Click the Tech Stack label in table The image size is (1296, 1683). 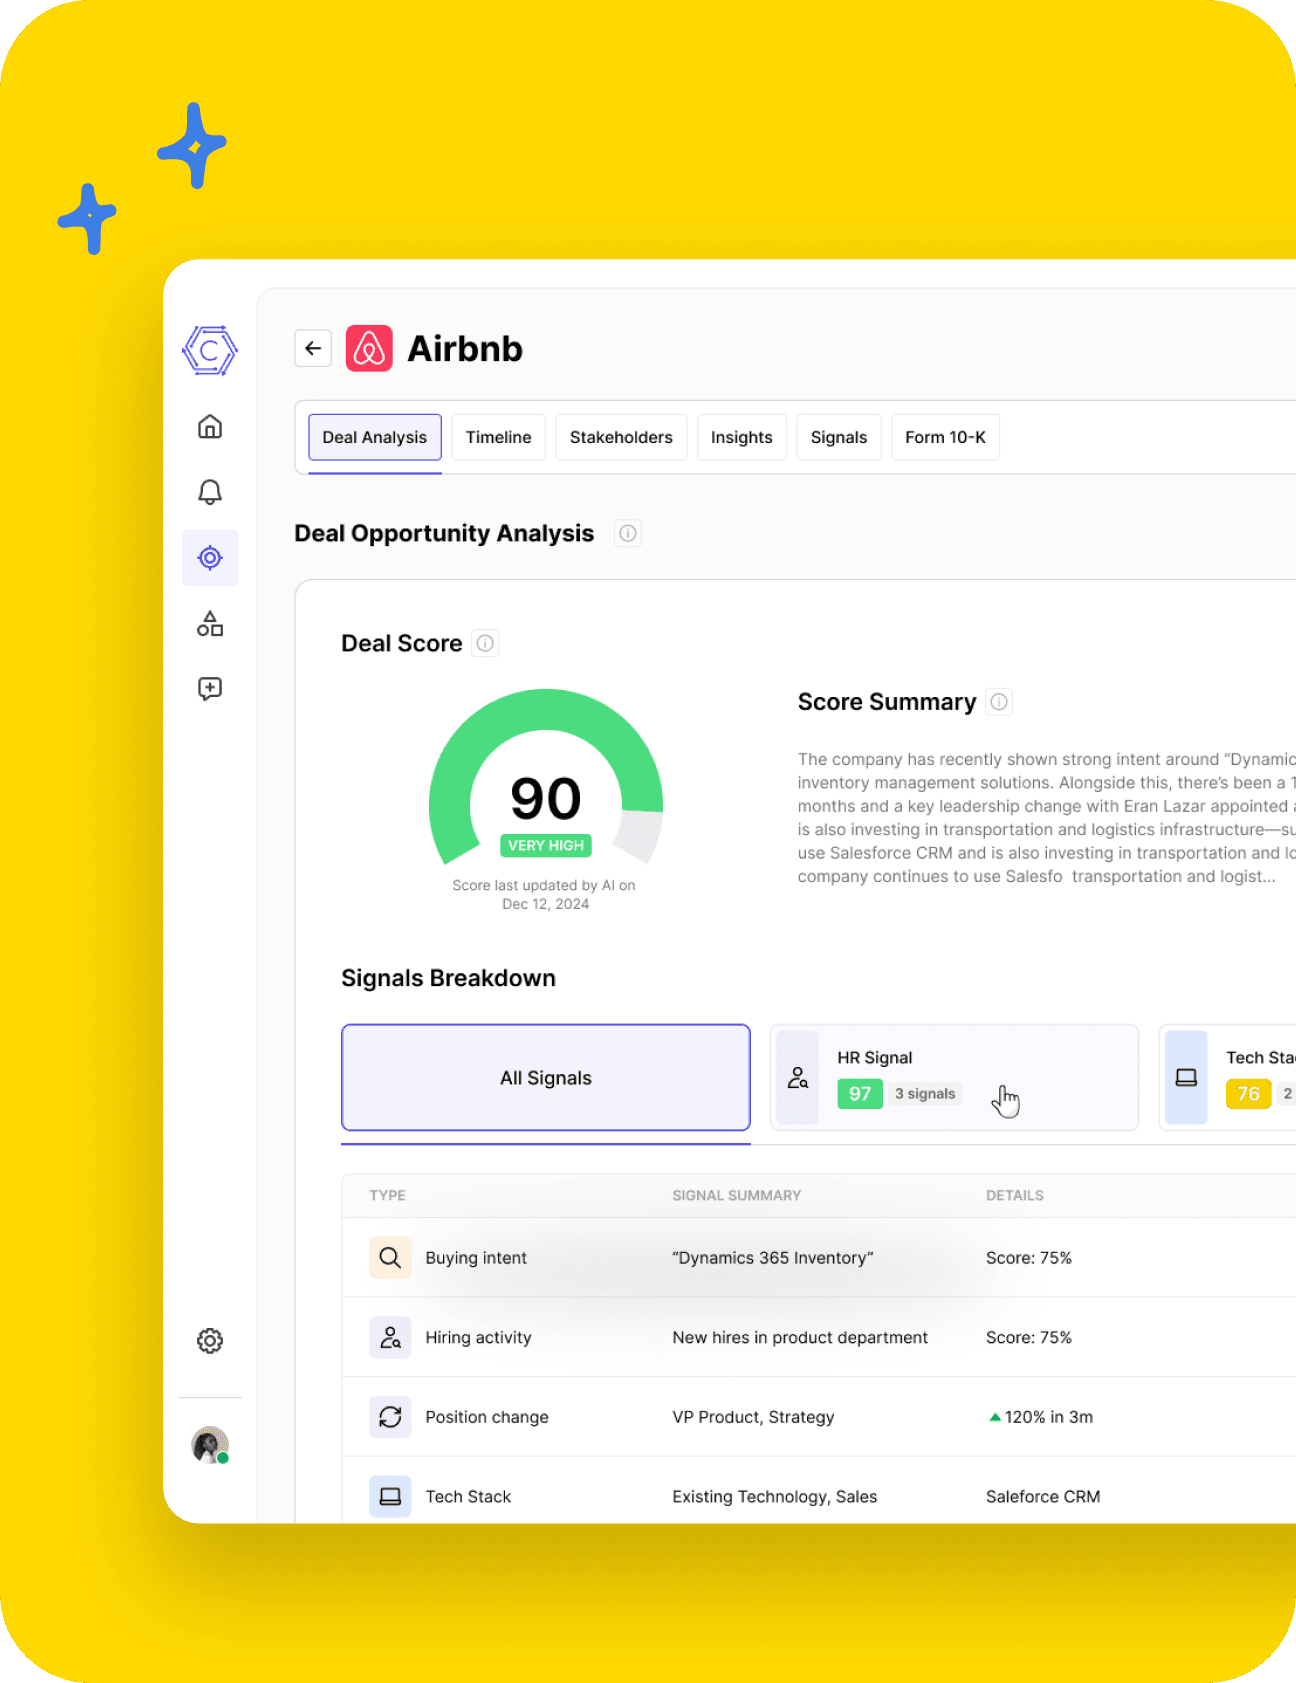[x=468, y=1497]
